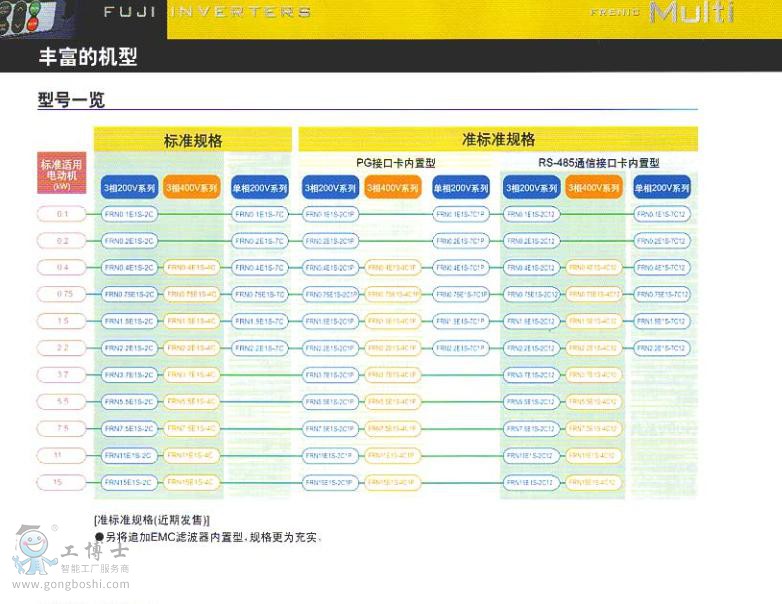Click the PG接口卡内置型 subheading

pyautogui.click(x=396, y=163)
